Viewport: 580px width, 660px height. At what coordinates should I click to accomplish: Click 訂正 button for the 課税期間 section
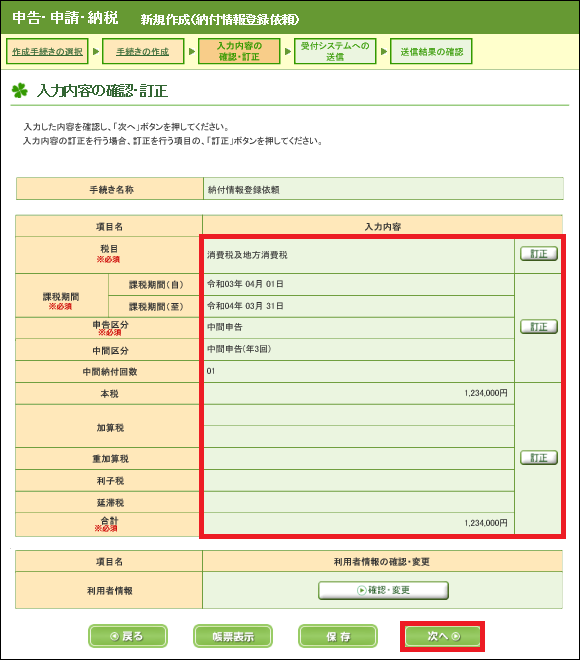tap(539, 327)
